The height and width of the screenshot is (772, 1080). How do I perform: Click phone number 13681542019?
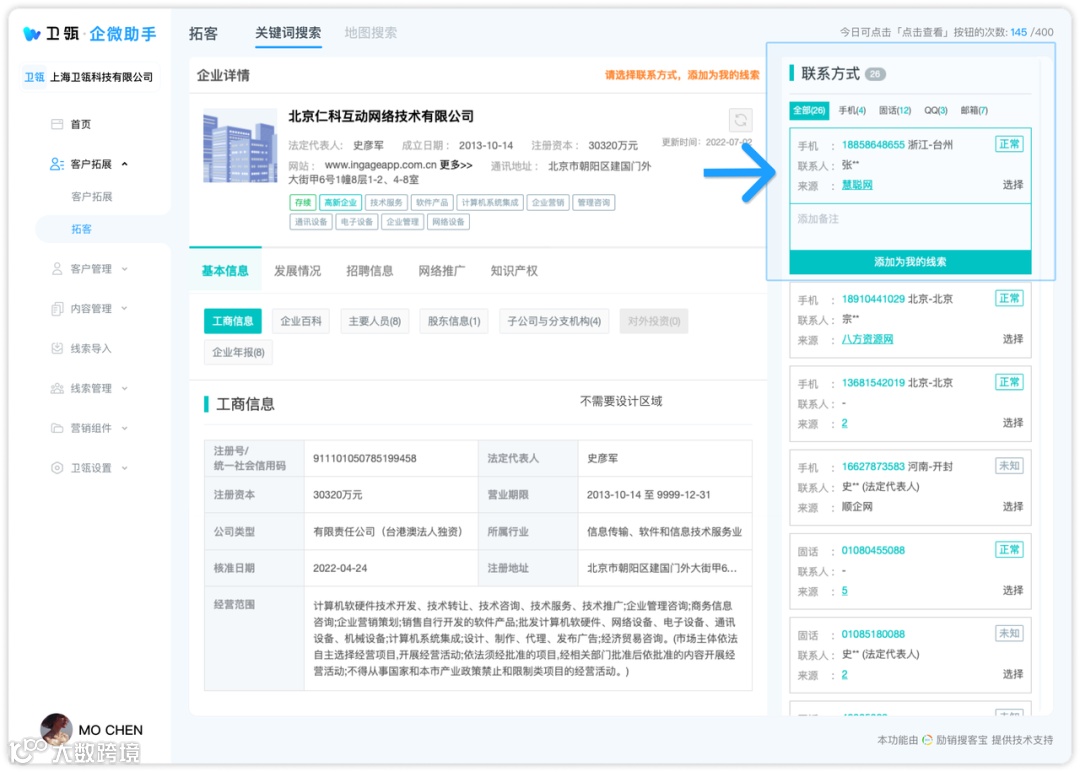(x=873, y=383)
